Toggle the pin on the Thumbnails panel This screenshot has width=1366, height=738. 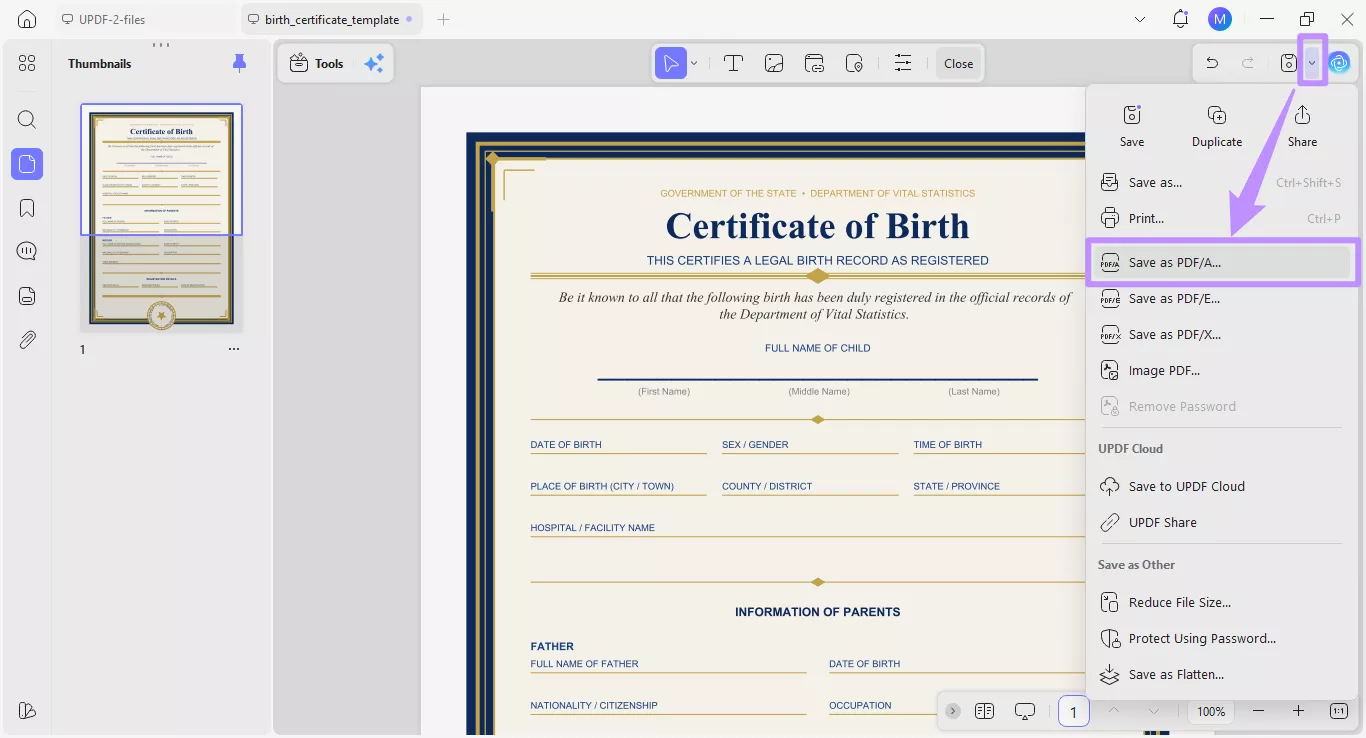click(239, 62)
